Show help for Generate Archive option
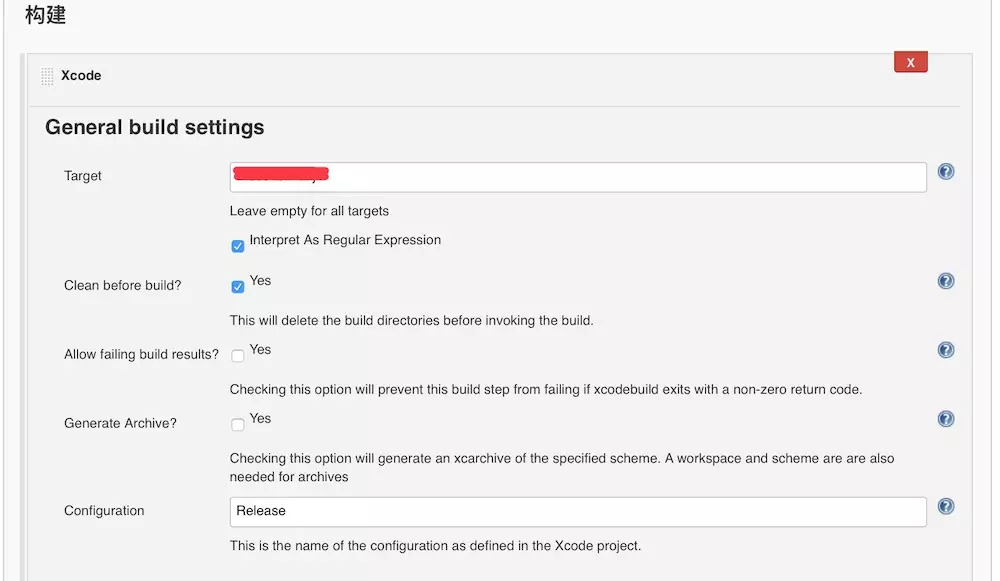The height and width of the screenshot is (581, 1000). 946,419
